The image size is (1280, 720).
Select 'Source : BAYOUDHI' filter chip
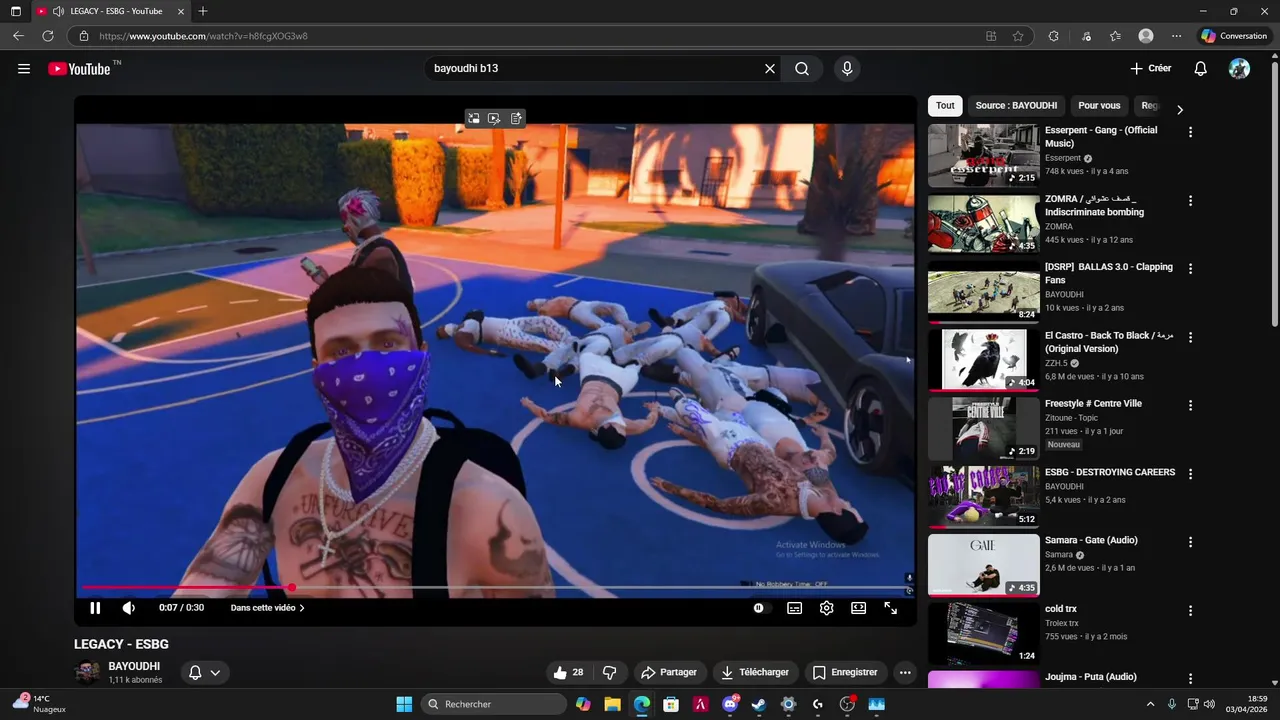pyautogui.click(x=1016, y=105)
